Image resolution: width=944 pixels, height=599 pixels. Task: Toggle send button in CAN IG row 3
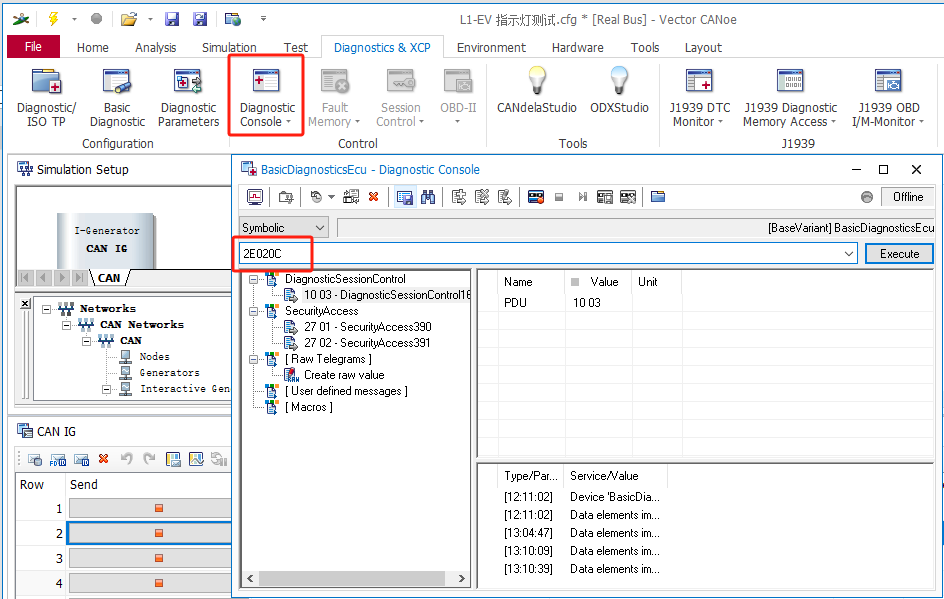[x=150, y=558]
